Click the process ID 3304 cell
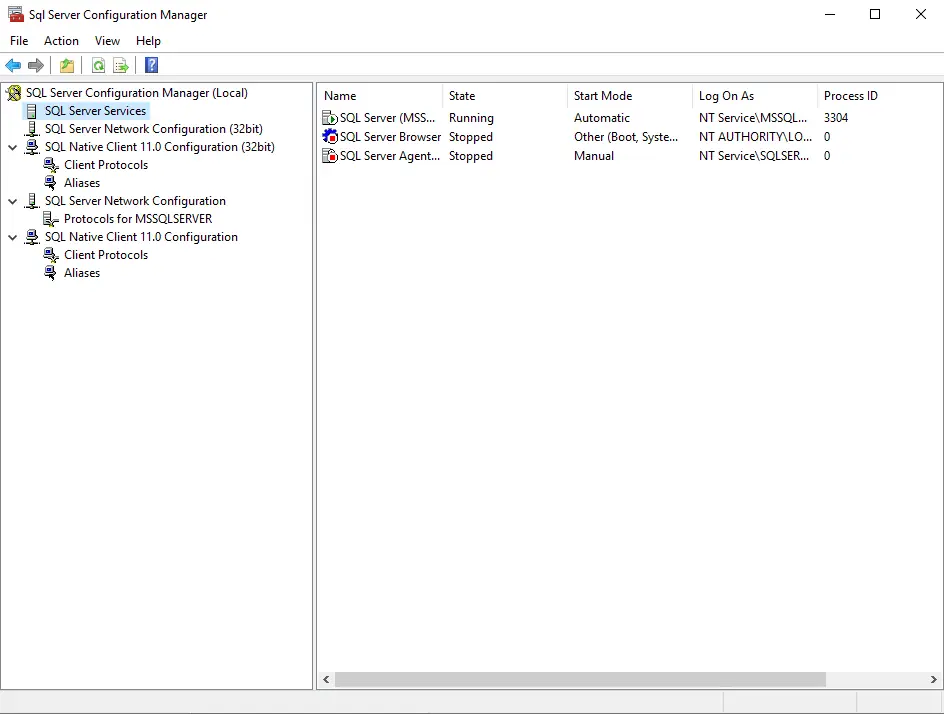 (836, 118)
